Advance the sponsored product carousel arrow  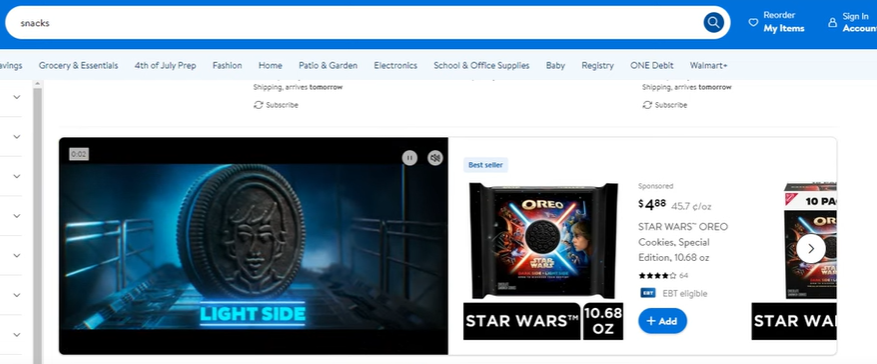tap(810, 248)
